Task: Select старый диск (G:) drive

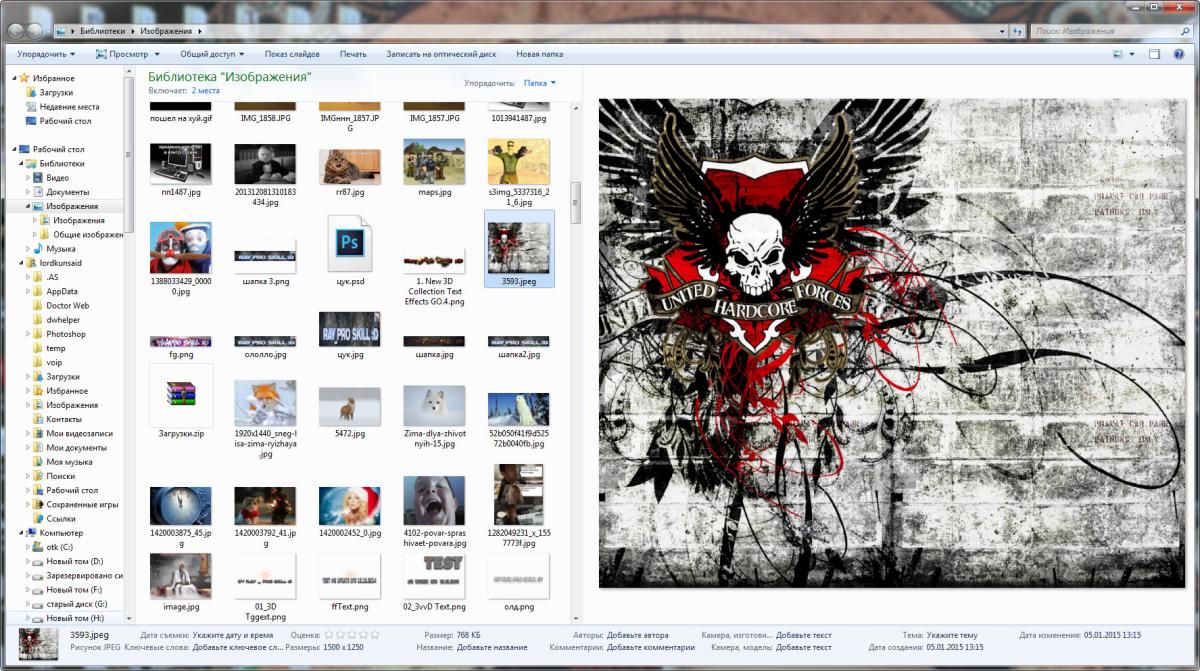Action: (76, 604)
